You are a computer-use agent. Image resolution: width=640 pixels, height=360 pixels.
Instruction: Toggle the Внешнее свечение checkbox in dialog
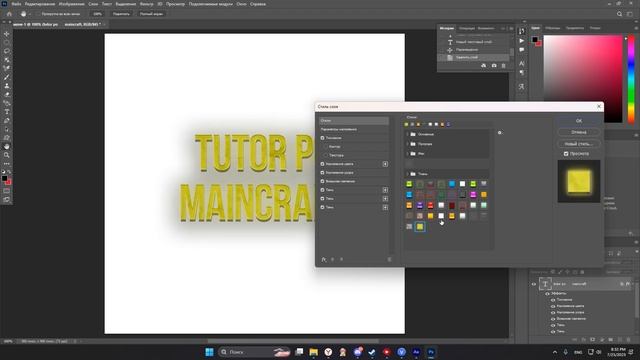[322, 181]
